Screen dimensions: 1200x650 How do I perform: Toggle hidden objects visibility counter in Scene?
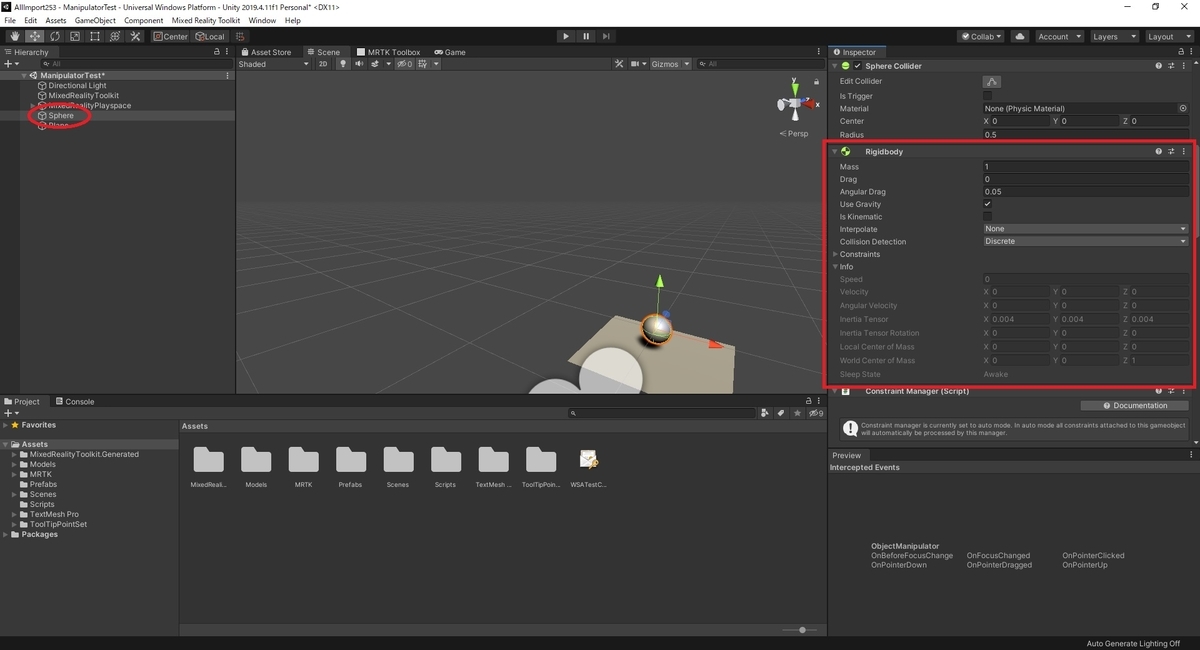coord(404,64)
